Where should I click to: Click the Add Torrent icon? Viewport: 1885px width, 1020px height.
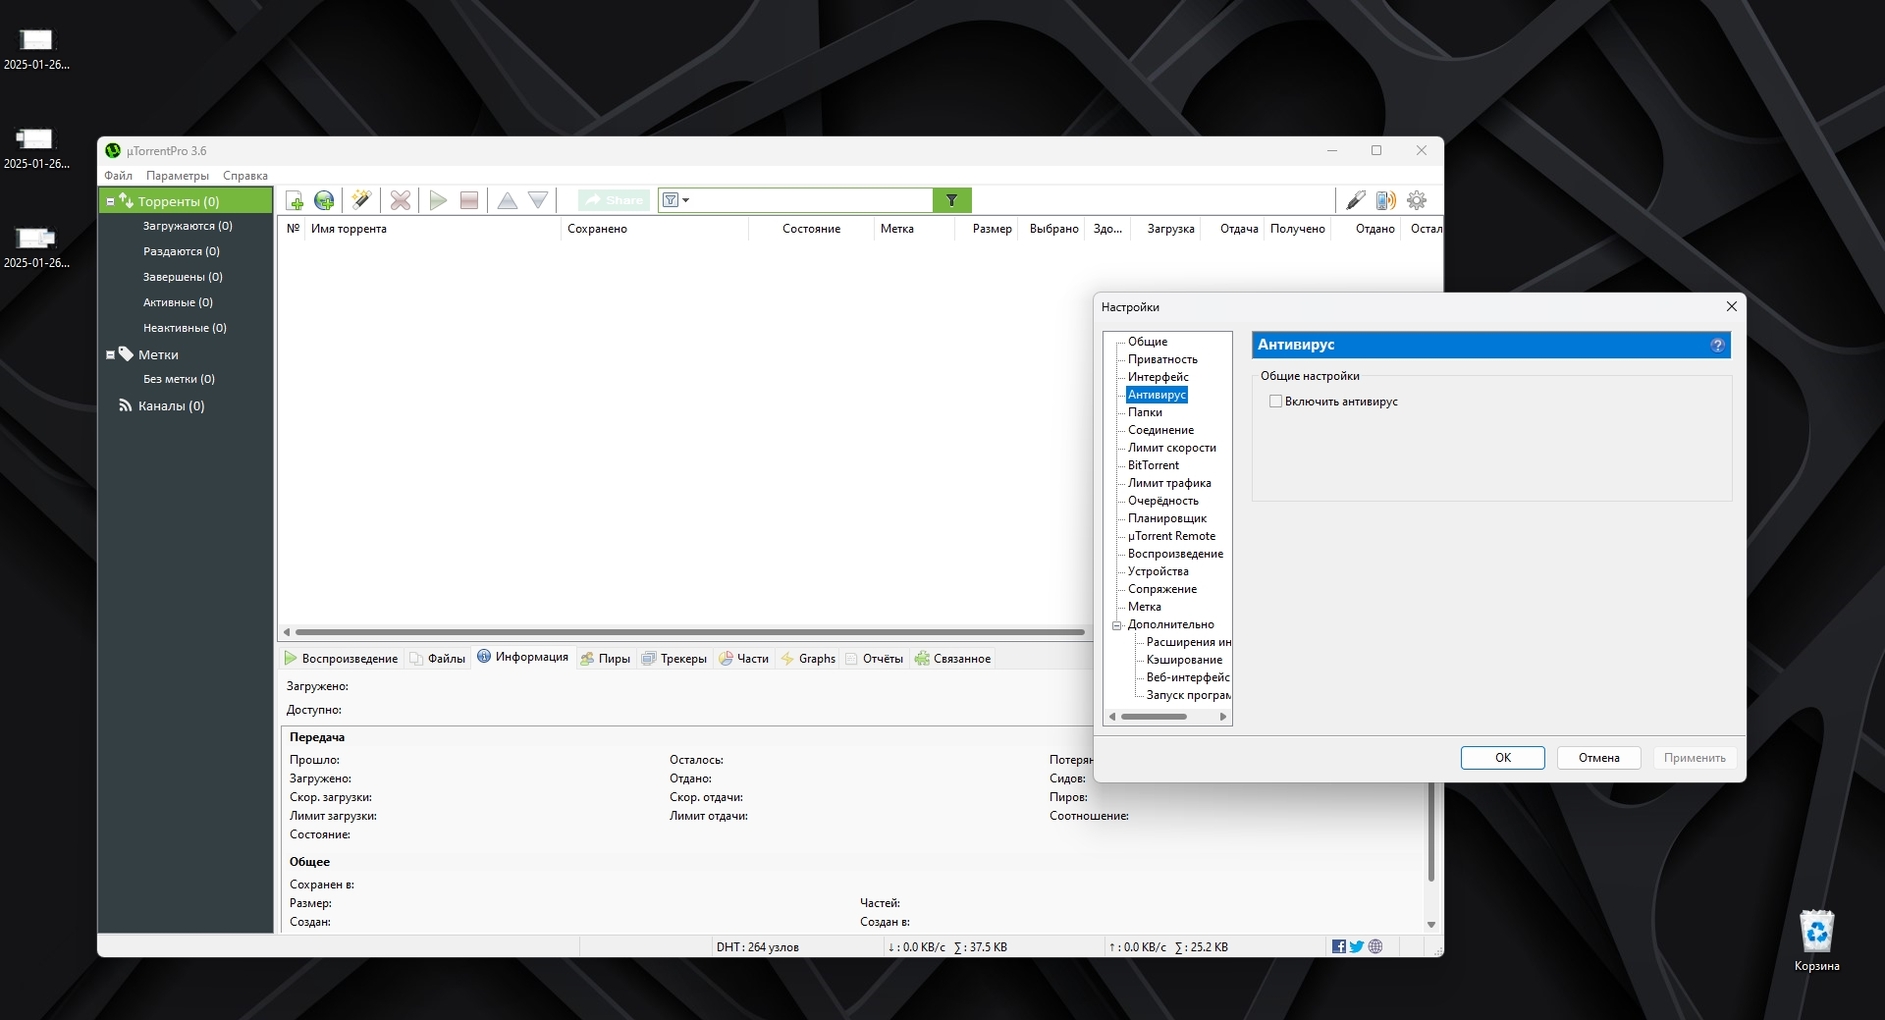tap(295, 201)
